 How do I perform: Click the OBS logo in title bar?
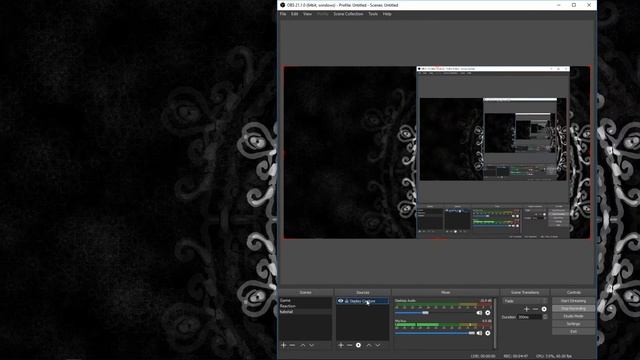tap(282, 5)
